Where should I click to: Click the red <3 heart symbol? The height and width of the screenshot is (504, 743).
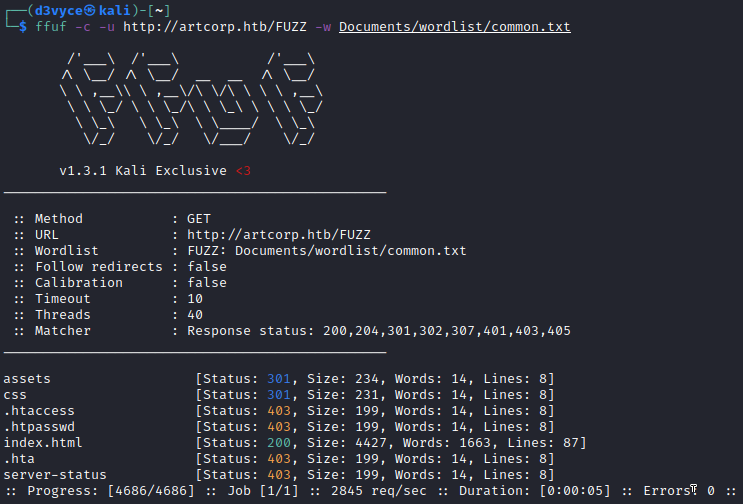(243, 171)
